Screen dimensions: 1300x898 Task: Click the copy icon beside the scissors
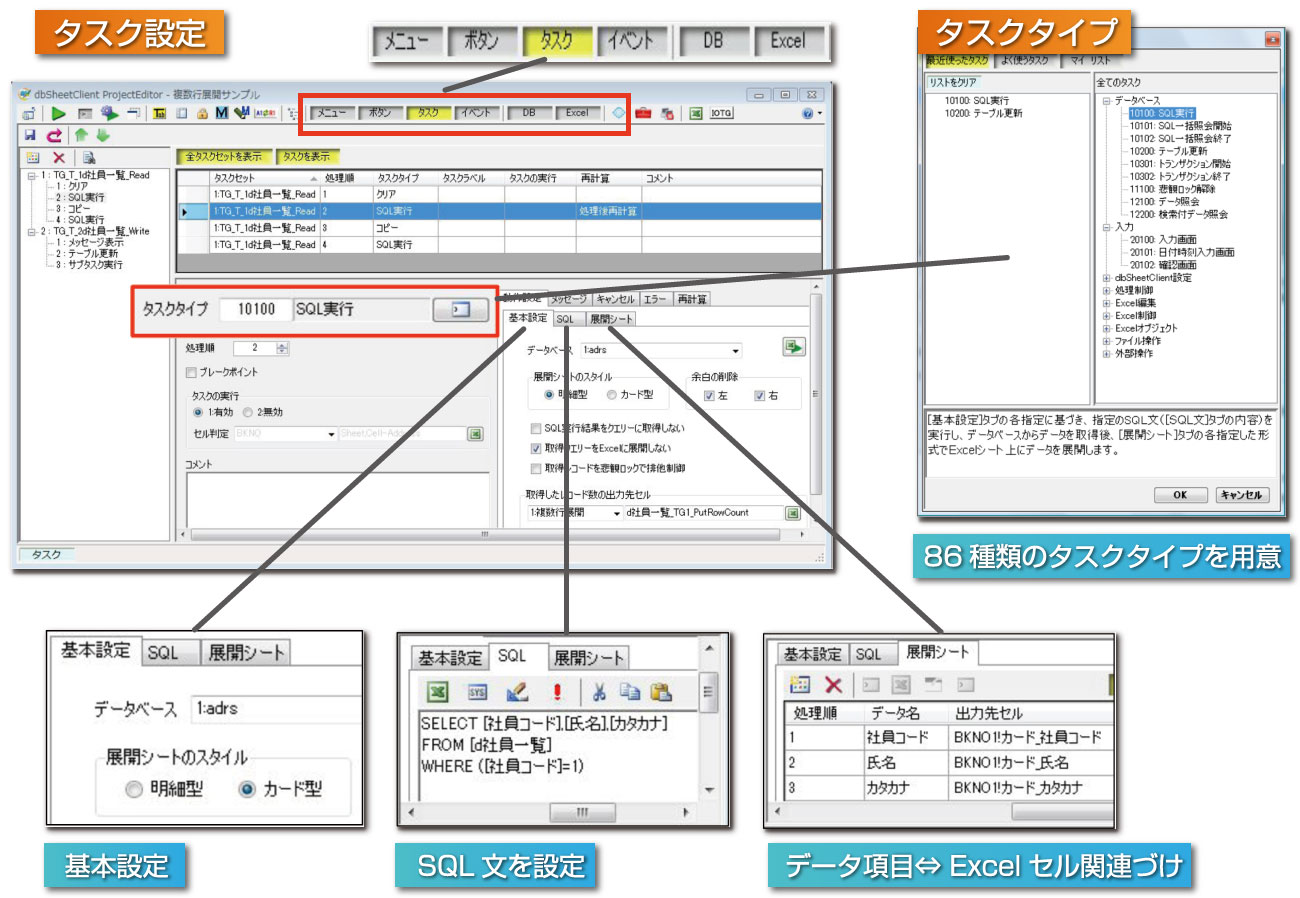click(629, 692)
